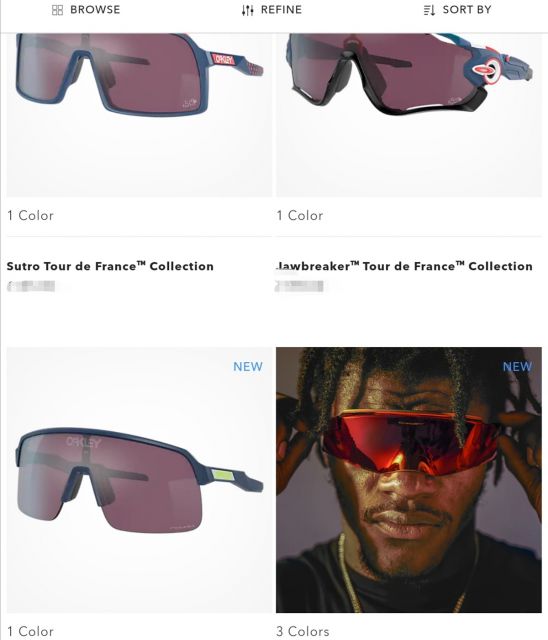This screenshot has width=548, height=640.
Task: Click the "3 Colors" label under model photo
Action: coord(303,631)
